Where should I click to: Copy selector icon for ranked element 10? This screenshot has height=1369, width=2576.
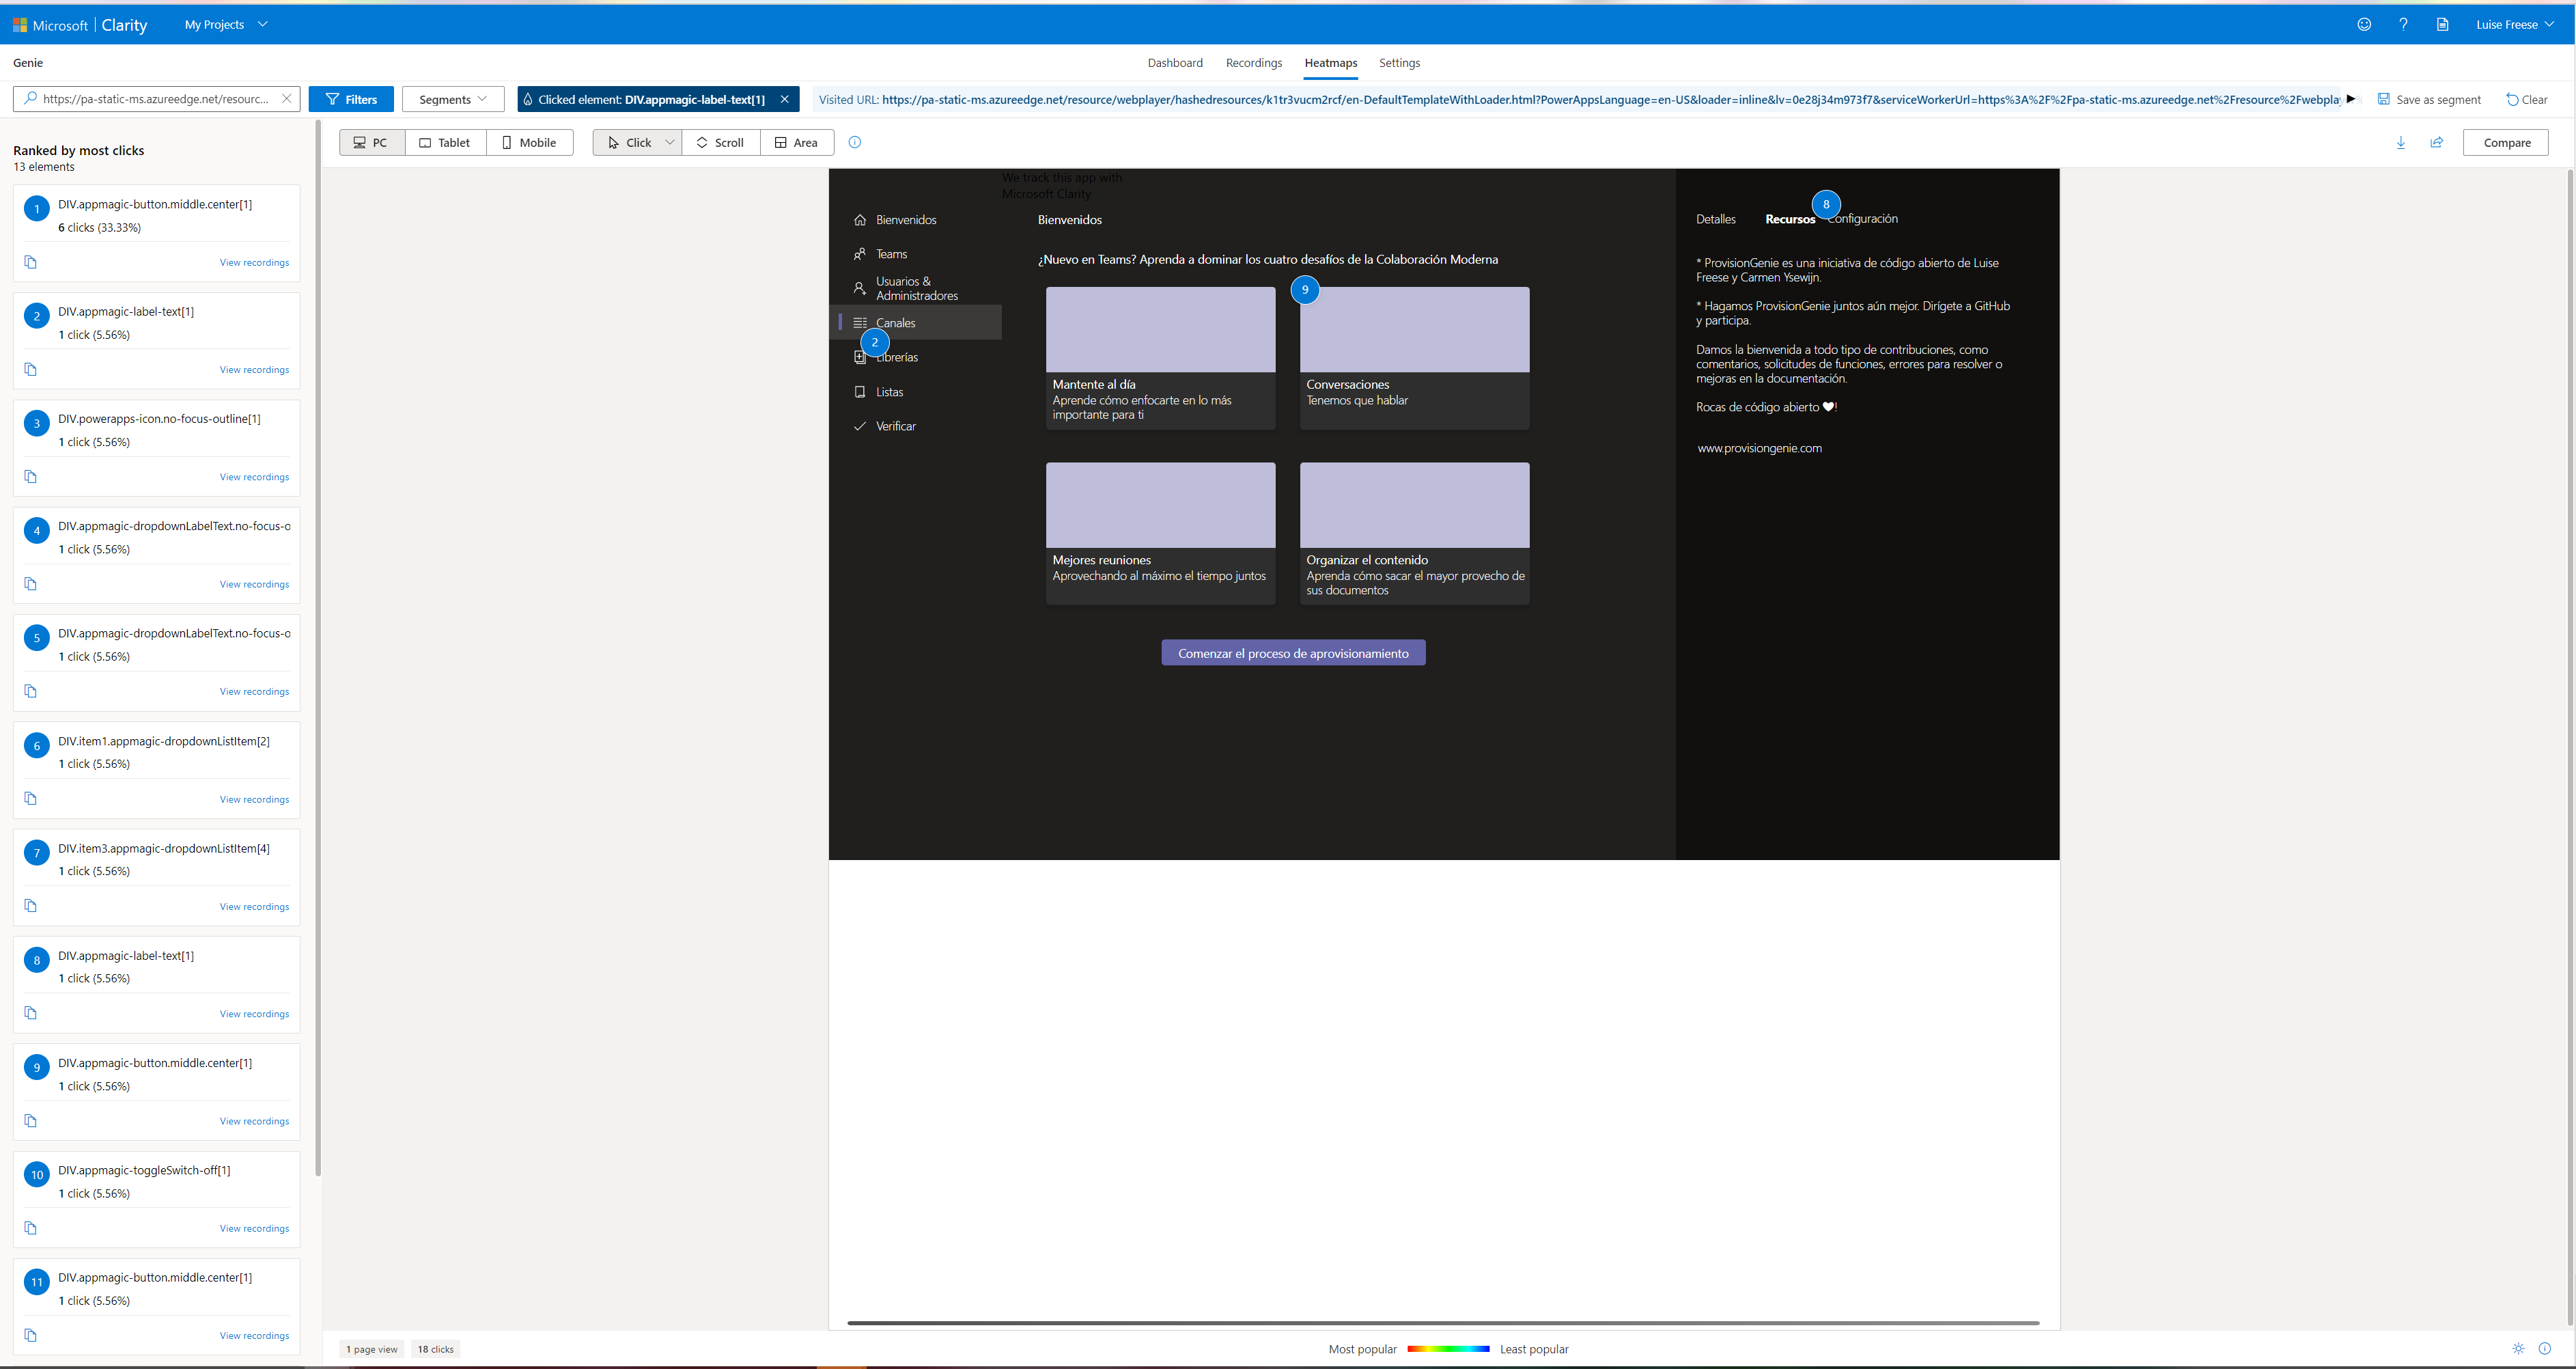tap(31, 1227)
